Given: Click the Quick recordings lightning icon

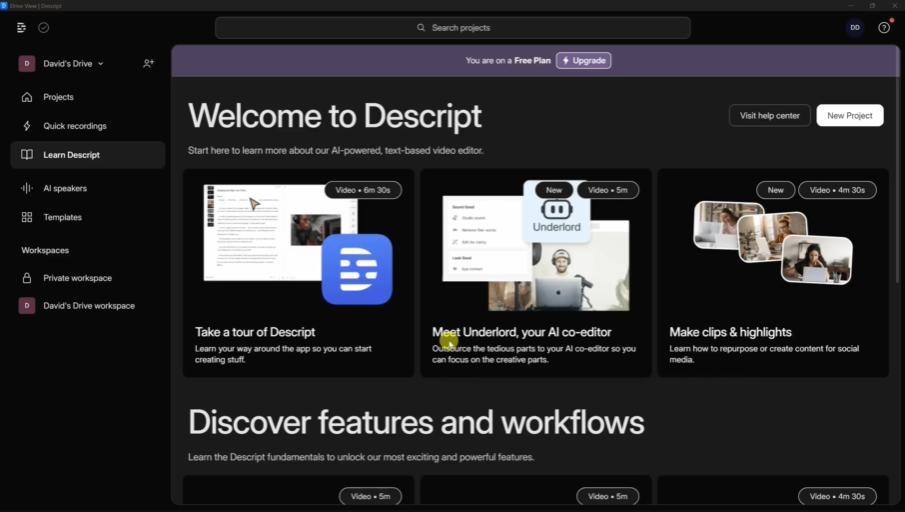Looking at the screenshot, I should coord(27,126).
